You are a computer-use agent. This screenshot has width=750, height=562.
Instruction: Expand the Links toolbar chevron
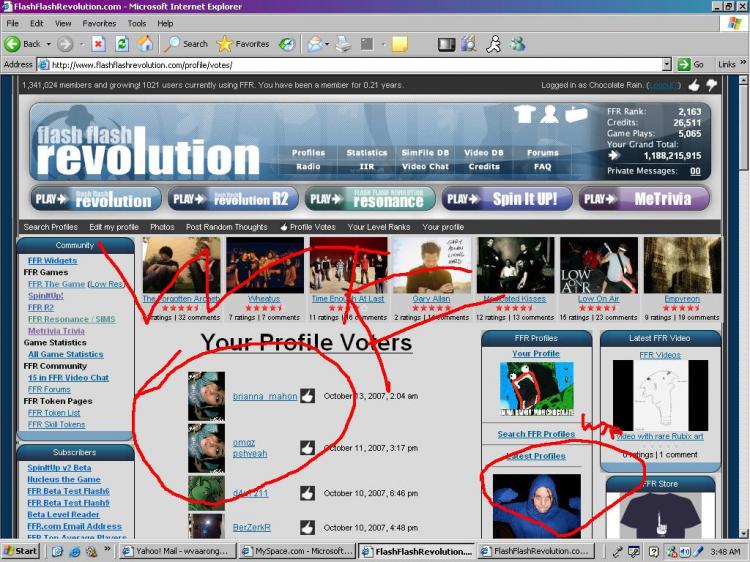[x=743, y=62]
